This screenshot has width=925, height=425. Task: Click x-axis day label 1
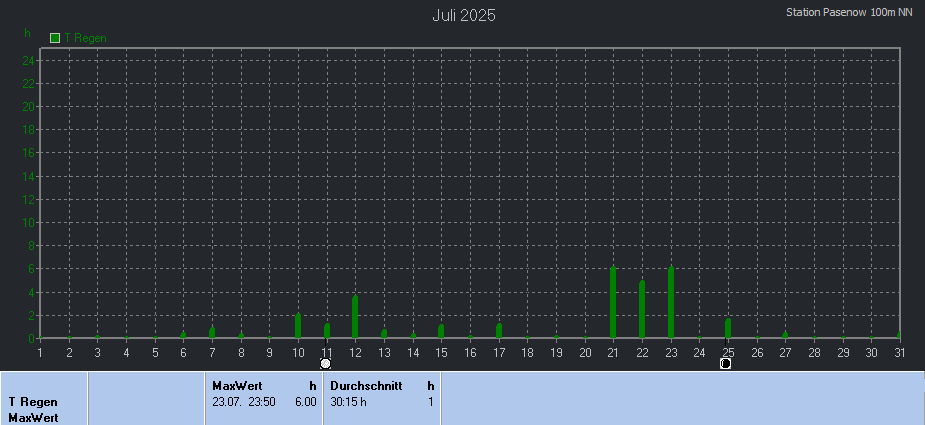click(x=40, y=353)
